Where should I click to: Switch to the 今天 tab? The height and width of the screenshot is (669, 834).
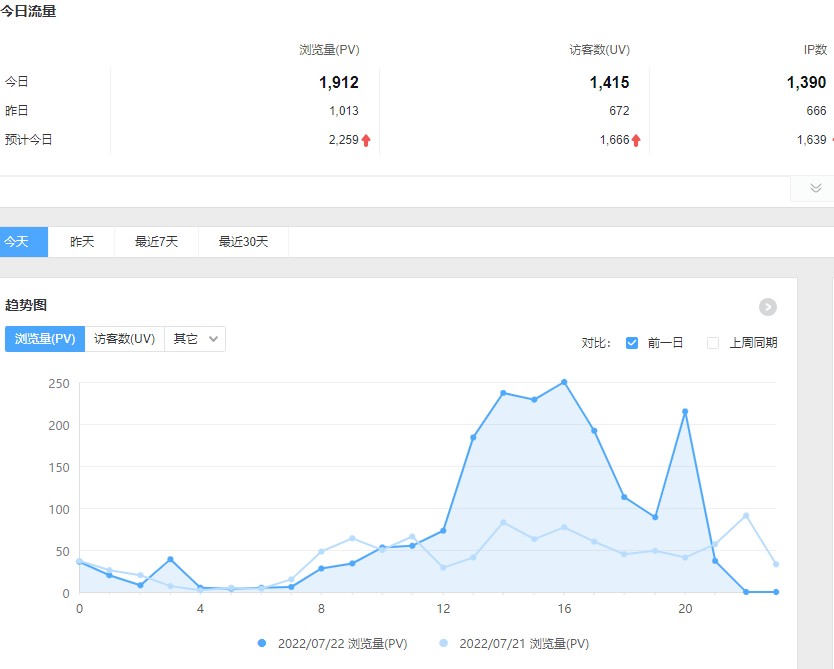pyautogui.click(x=23, y=242)
